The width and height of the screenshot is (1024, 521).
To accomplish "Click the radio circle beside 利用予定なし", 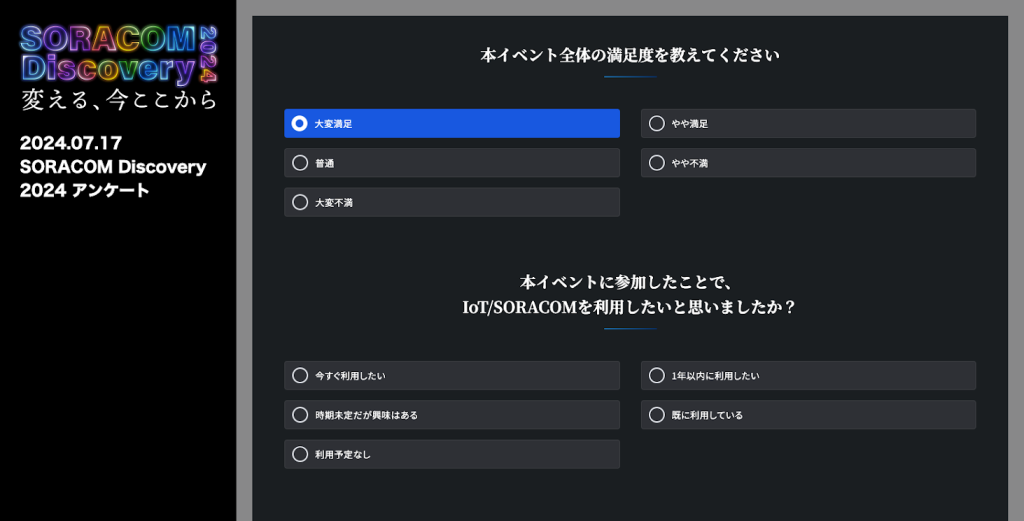I will [x=300, y=454].
